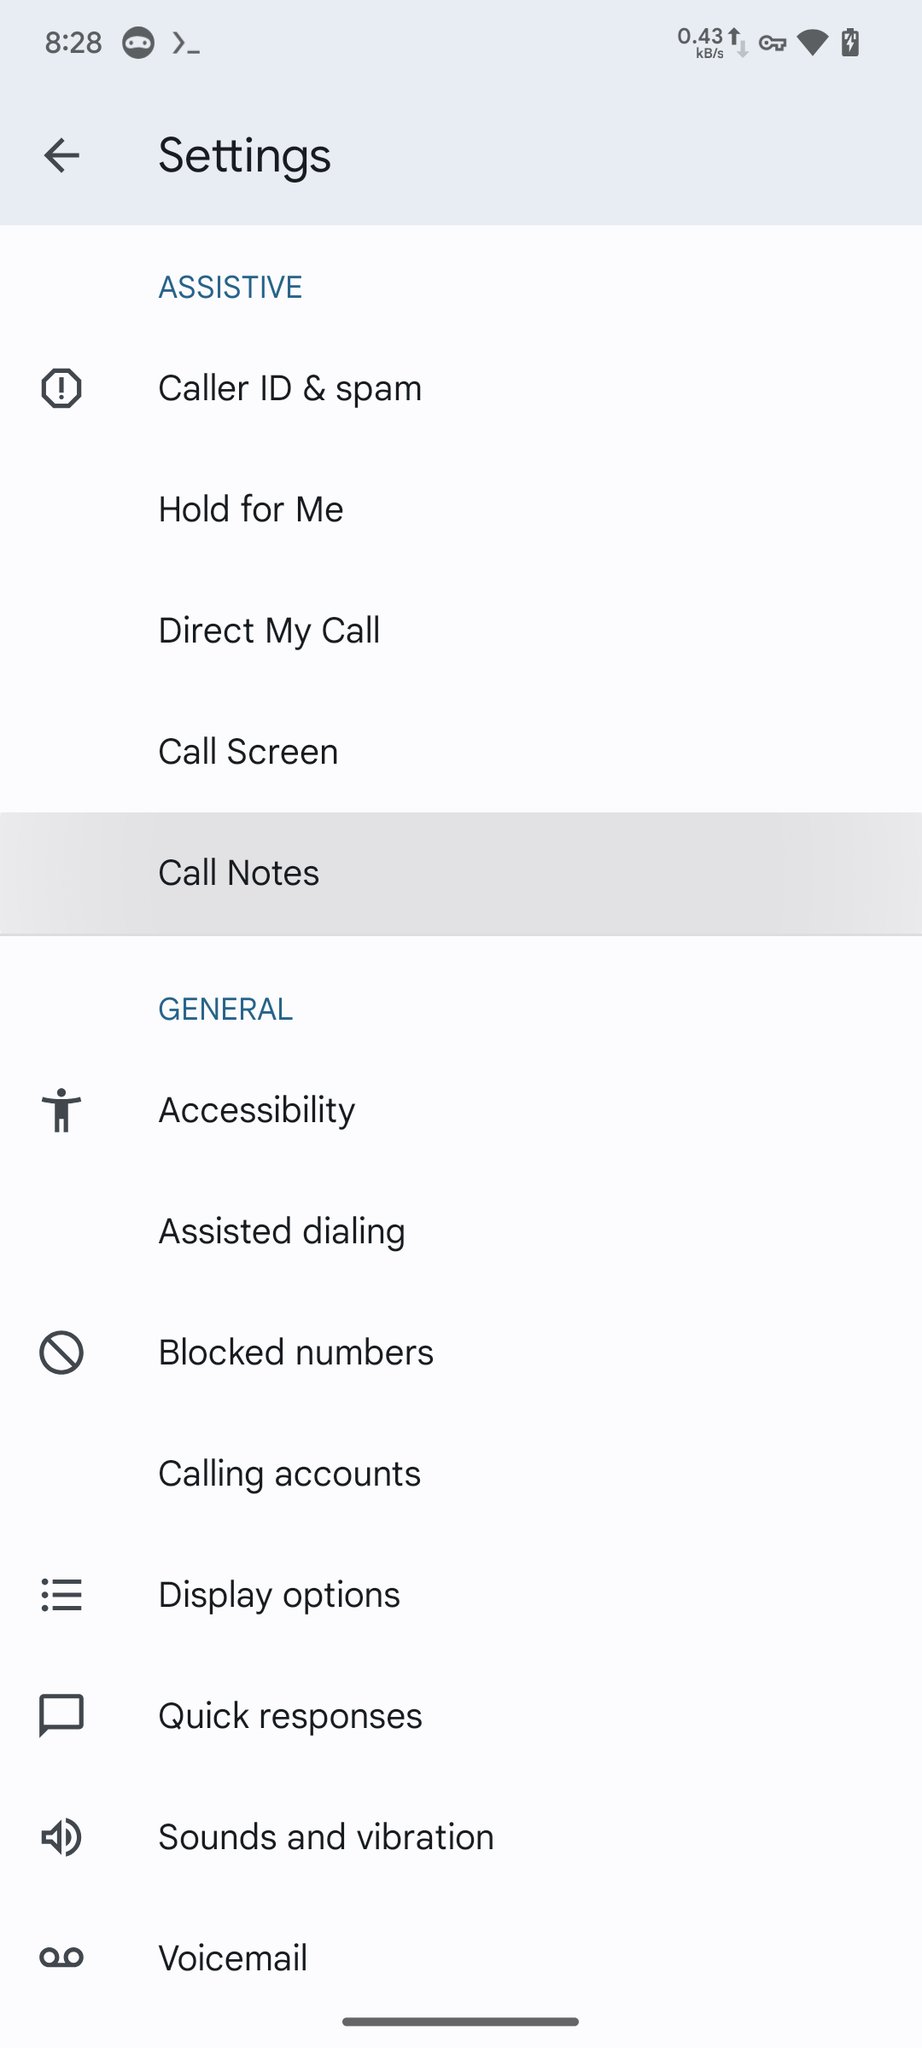Open the Accessibility settings entry
Screen dimensions: 922x2048
click(x=257, y=1110)
